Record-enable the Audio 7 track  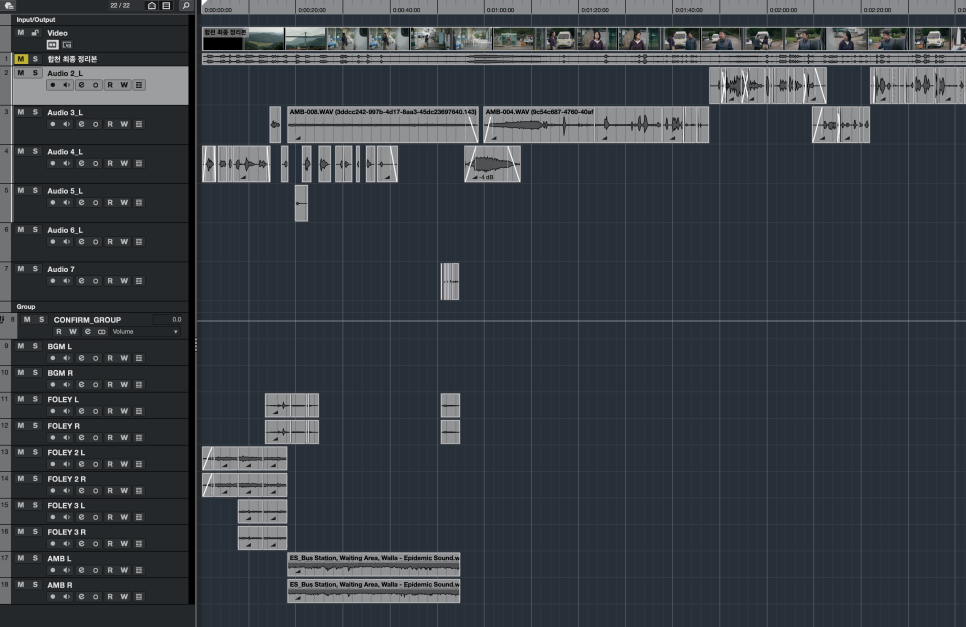coord(52,281)
